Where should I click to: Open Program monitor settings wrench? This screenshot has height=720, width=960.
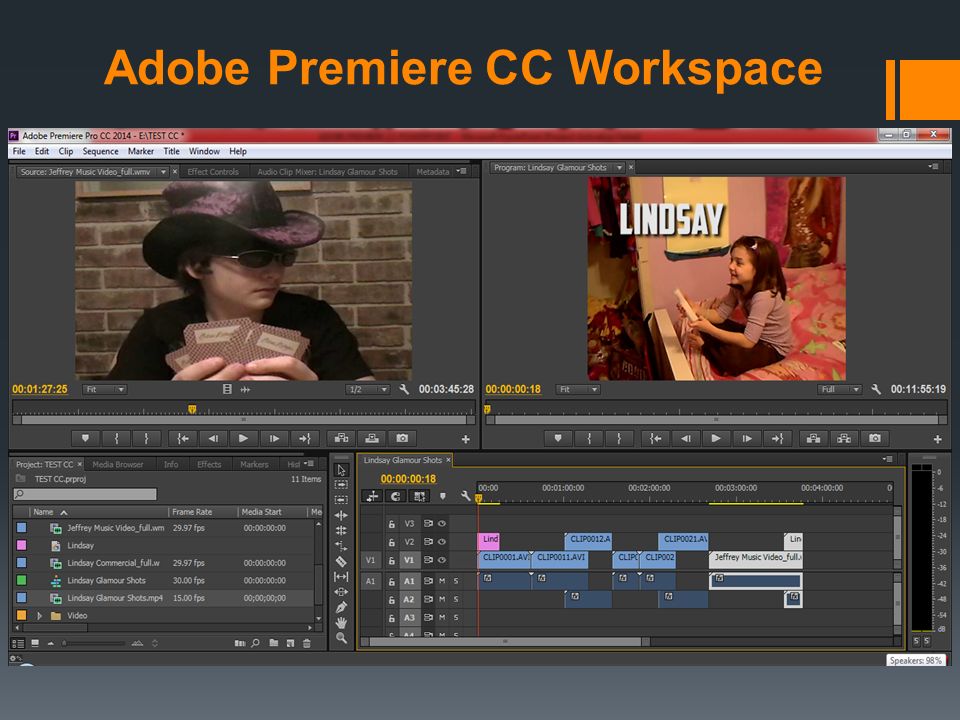point(876,389)
